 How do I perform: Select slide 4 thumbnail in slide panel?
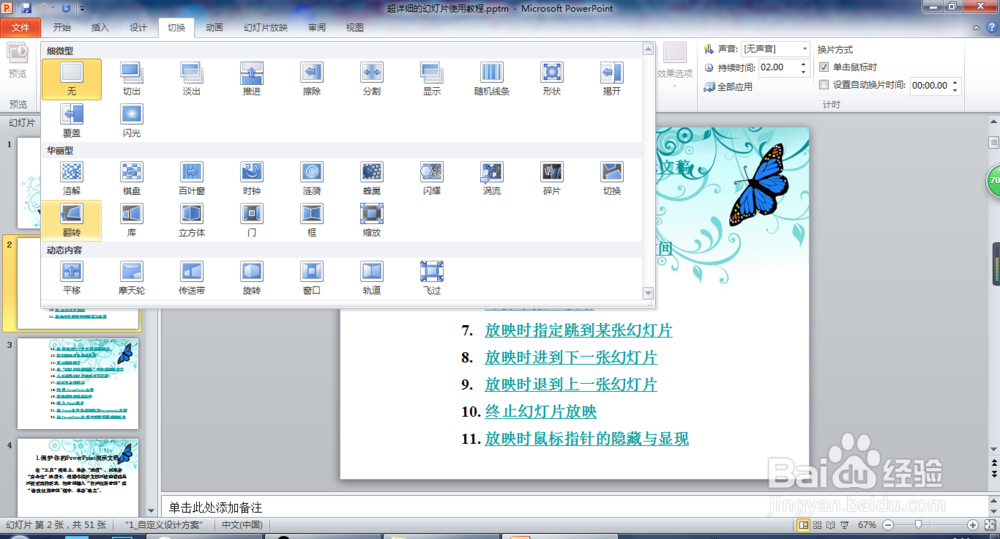coord(78,477)
